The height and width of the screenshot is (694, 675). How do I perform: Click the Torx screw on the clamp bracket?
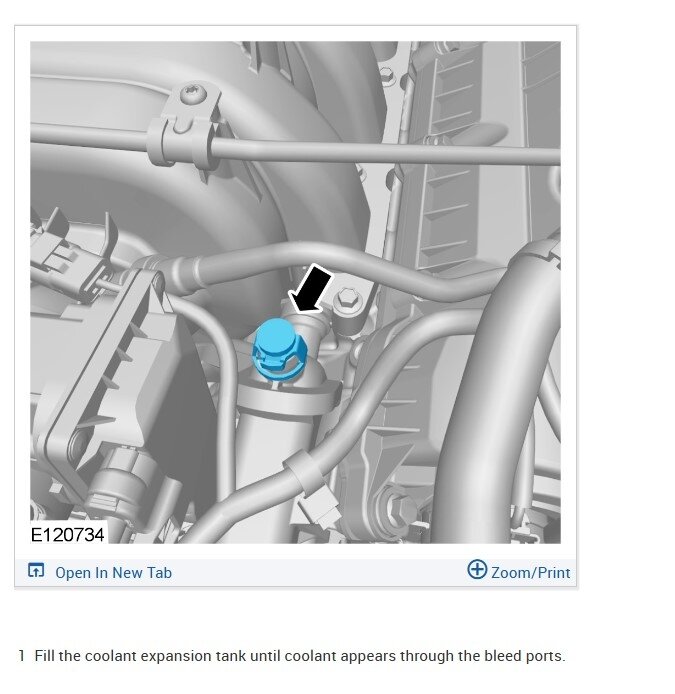coord(194,94)
